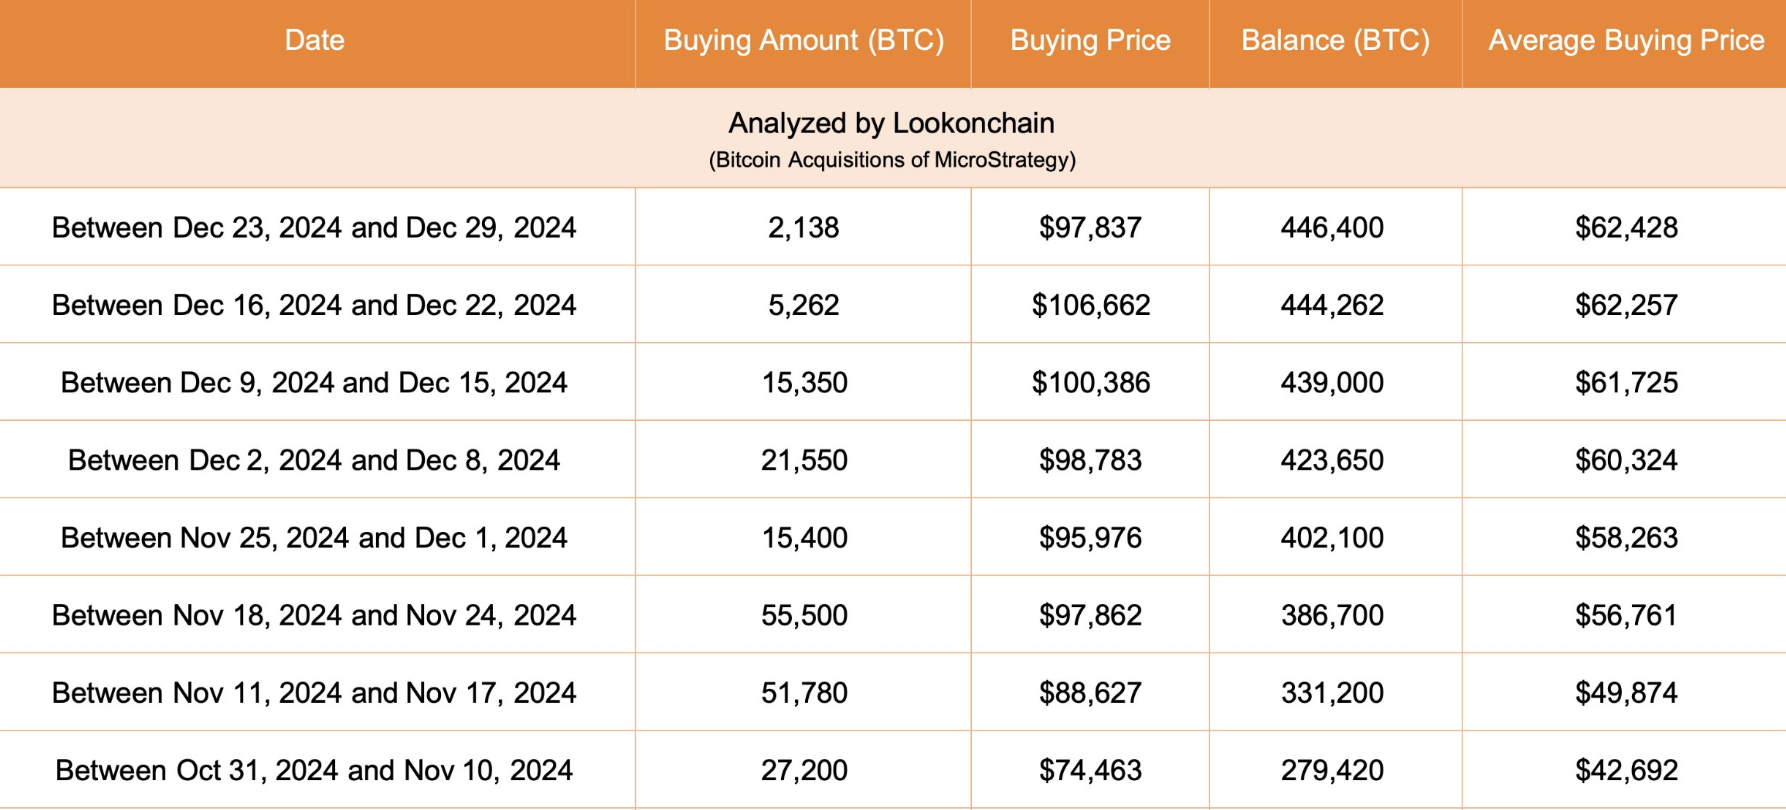
Task: Click the $62,428 average buying price cell
Action: [1626, 228]
